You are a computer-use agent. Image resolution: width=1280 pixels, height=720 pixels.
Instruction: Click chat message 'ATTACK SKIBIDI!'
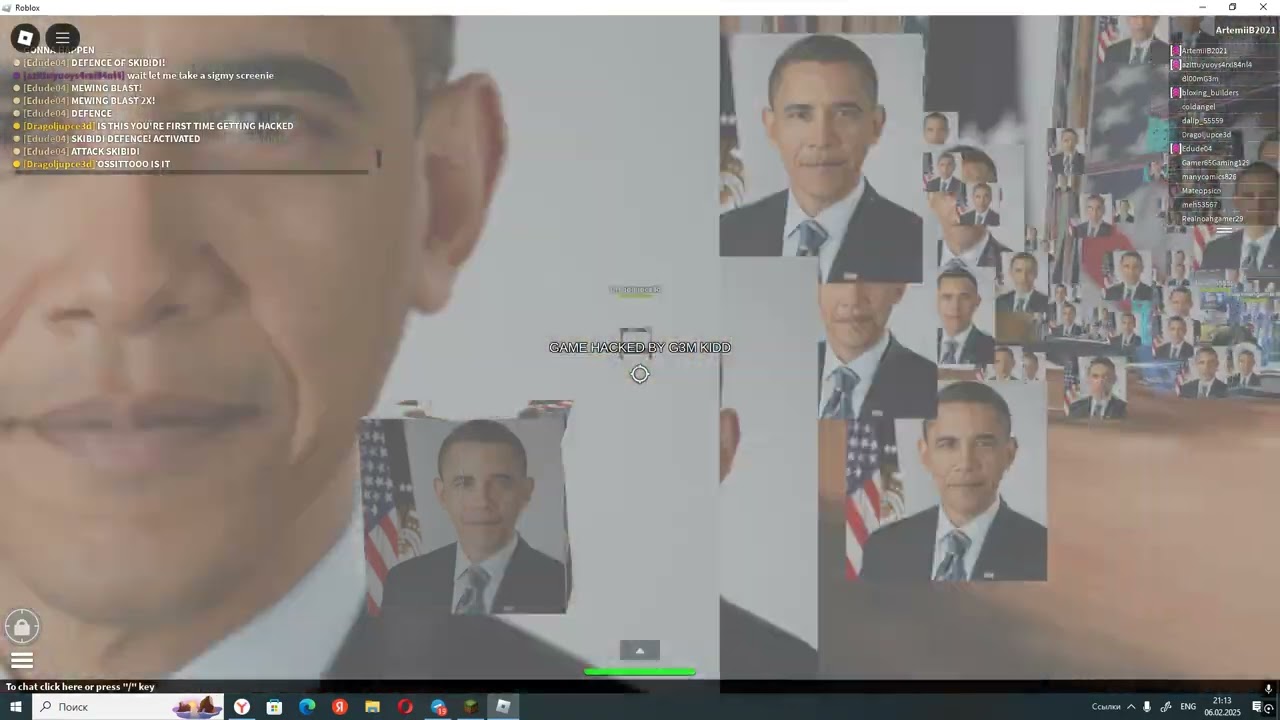coord(105,152)
